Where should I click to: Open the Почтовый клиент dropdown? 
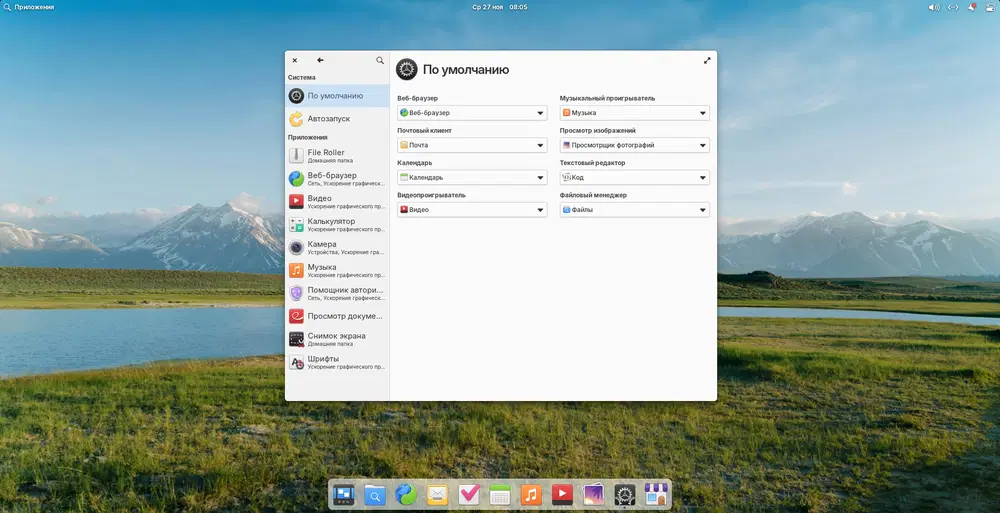pyautogui.click(x=472, y=145)
